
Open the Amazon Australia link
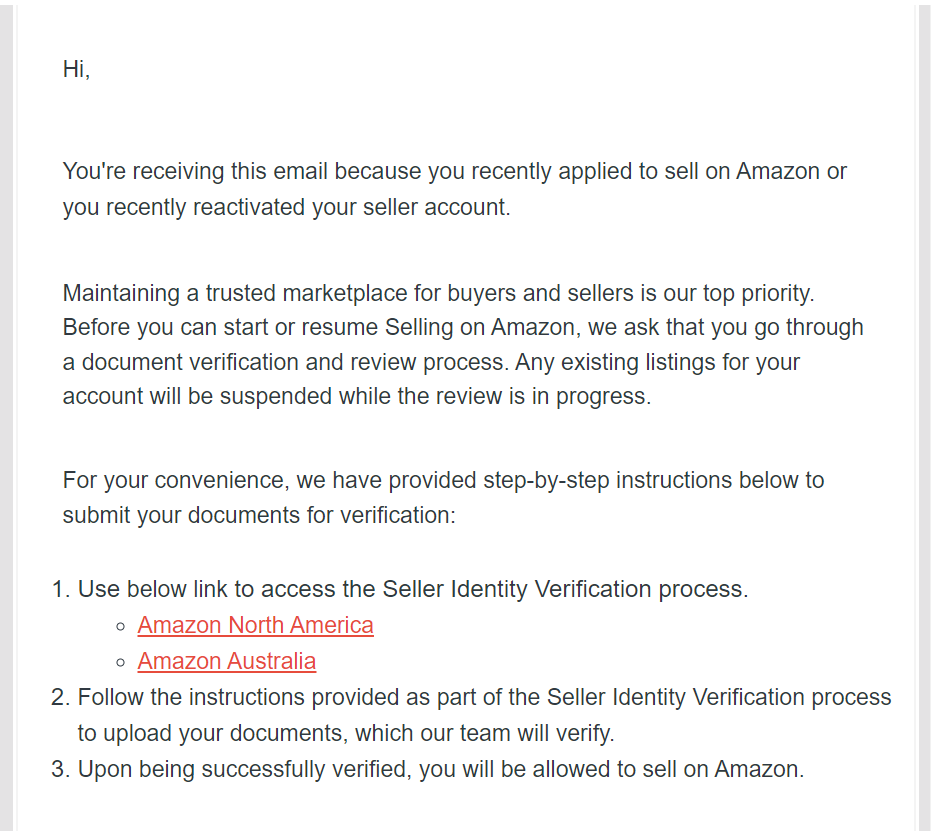point(227,661)
